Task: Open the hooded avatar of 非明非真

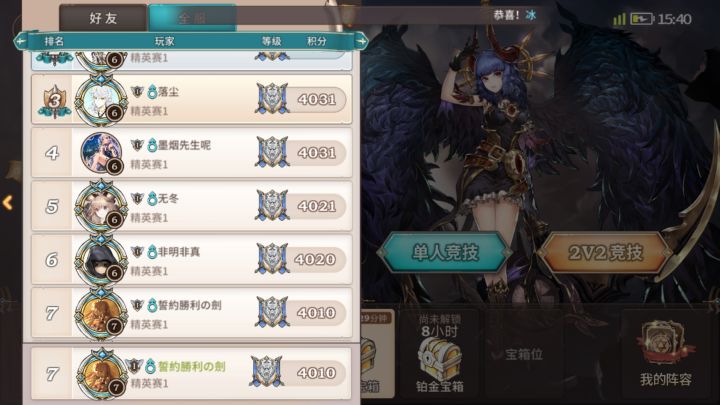Action: 101,260
